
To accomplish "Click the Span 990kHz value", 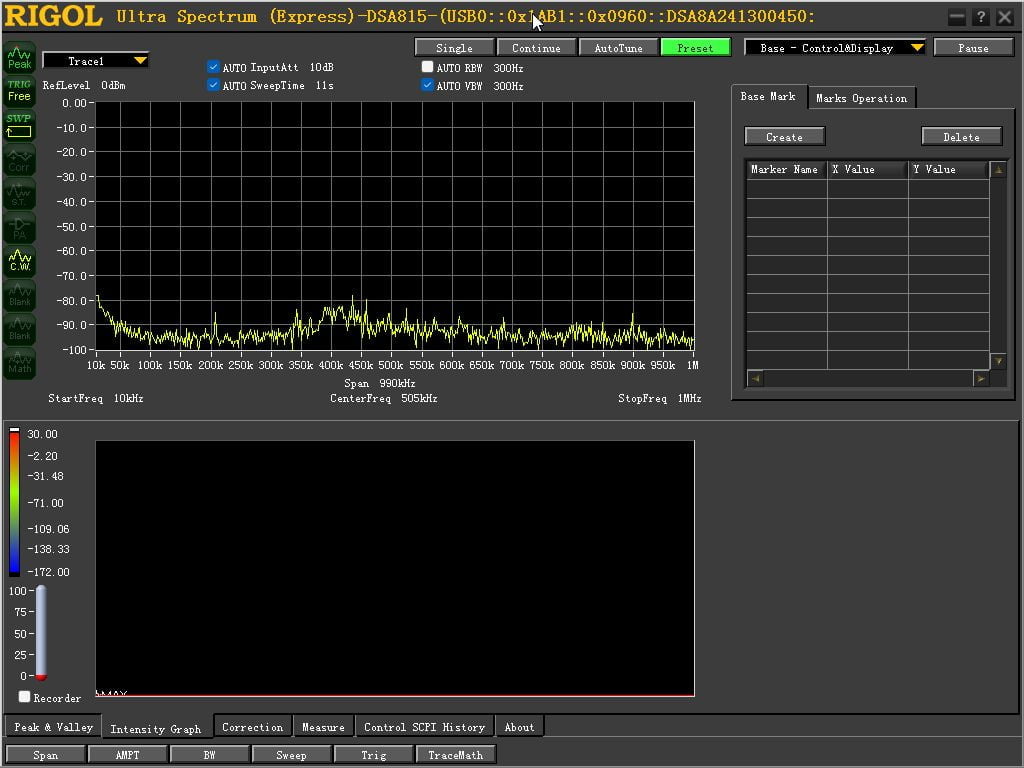I will pyautogui.click(x=397, y=383).
